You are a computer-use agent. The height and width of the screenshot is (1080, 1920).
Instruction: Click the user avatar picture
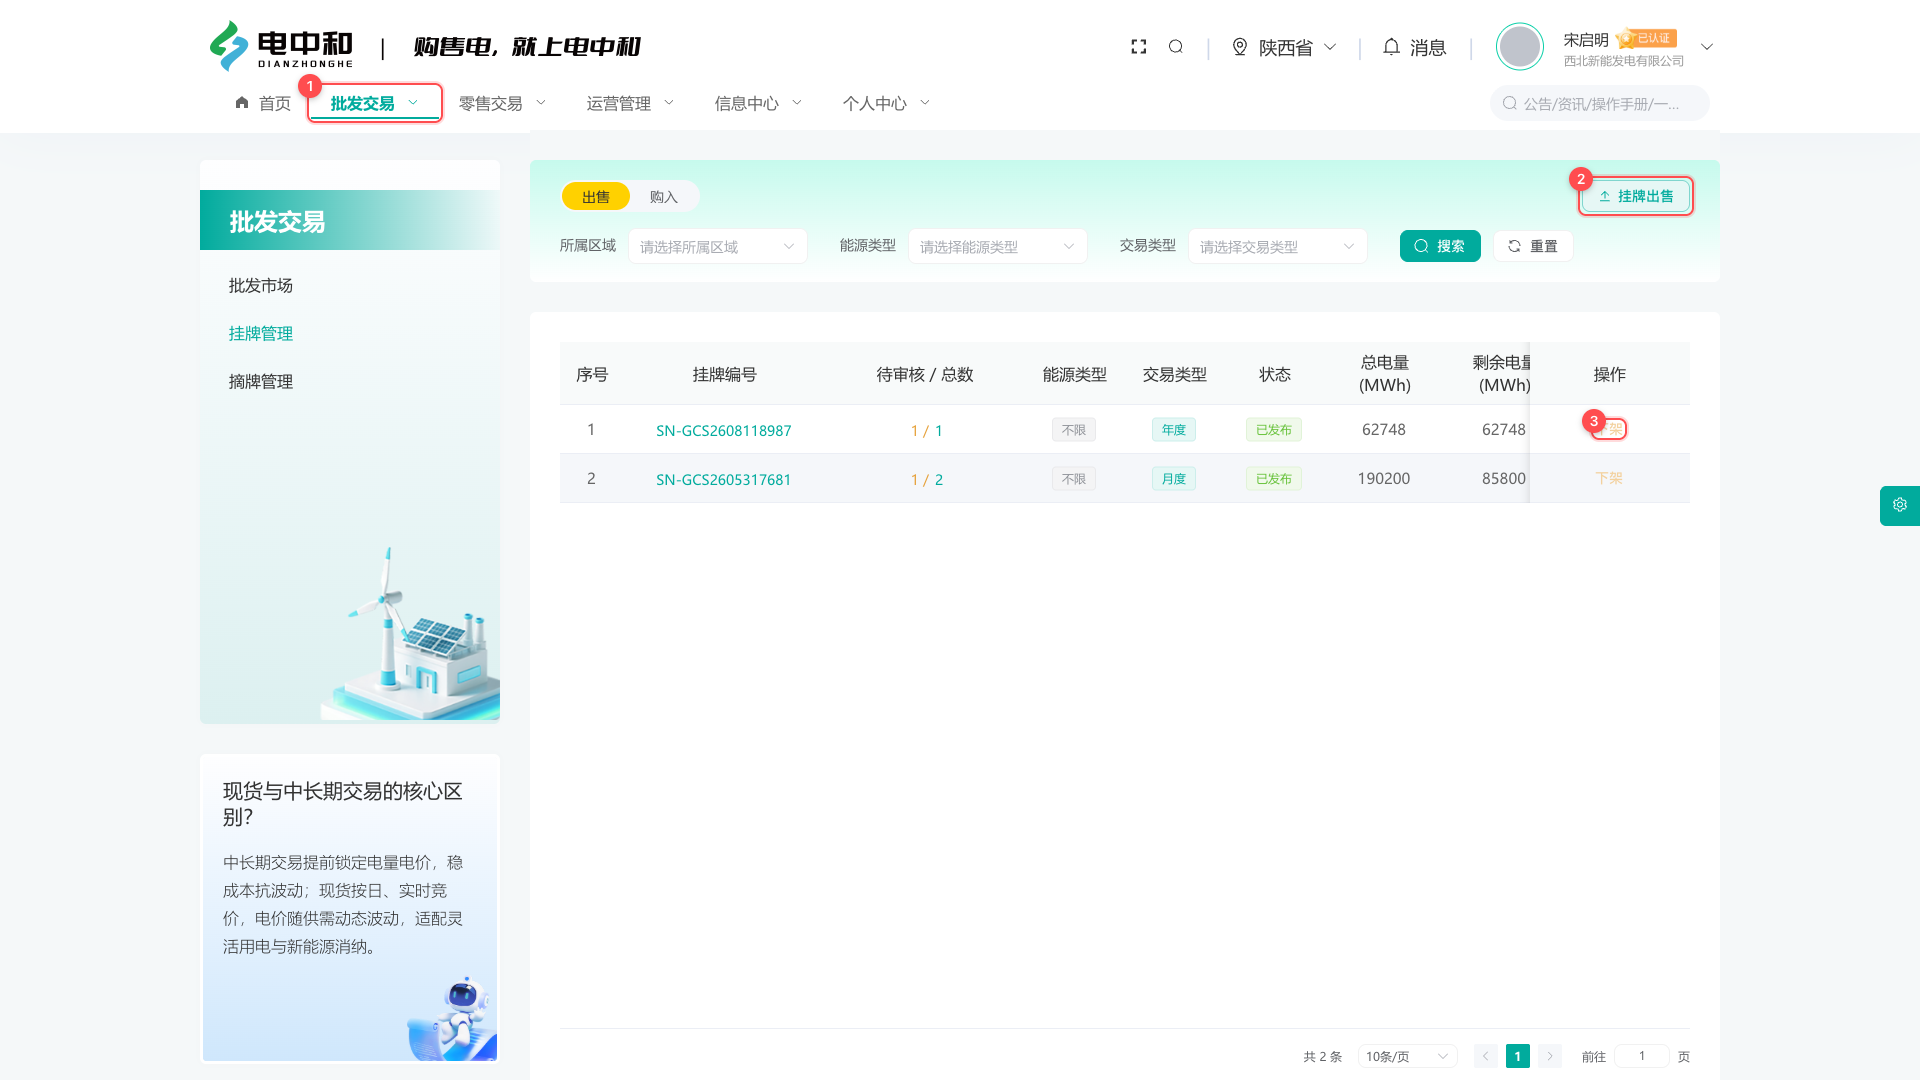(x=1519, y=47)
